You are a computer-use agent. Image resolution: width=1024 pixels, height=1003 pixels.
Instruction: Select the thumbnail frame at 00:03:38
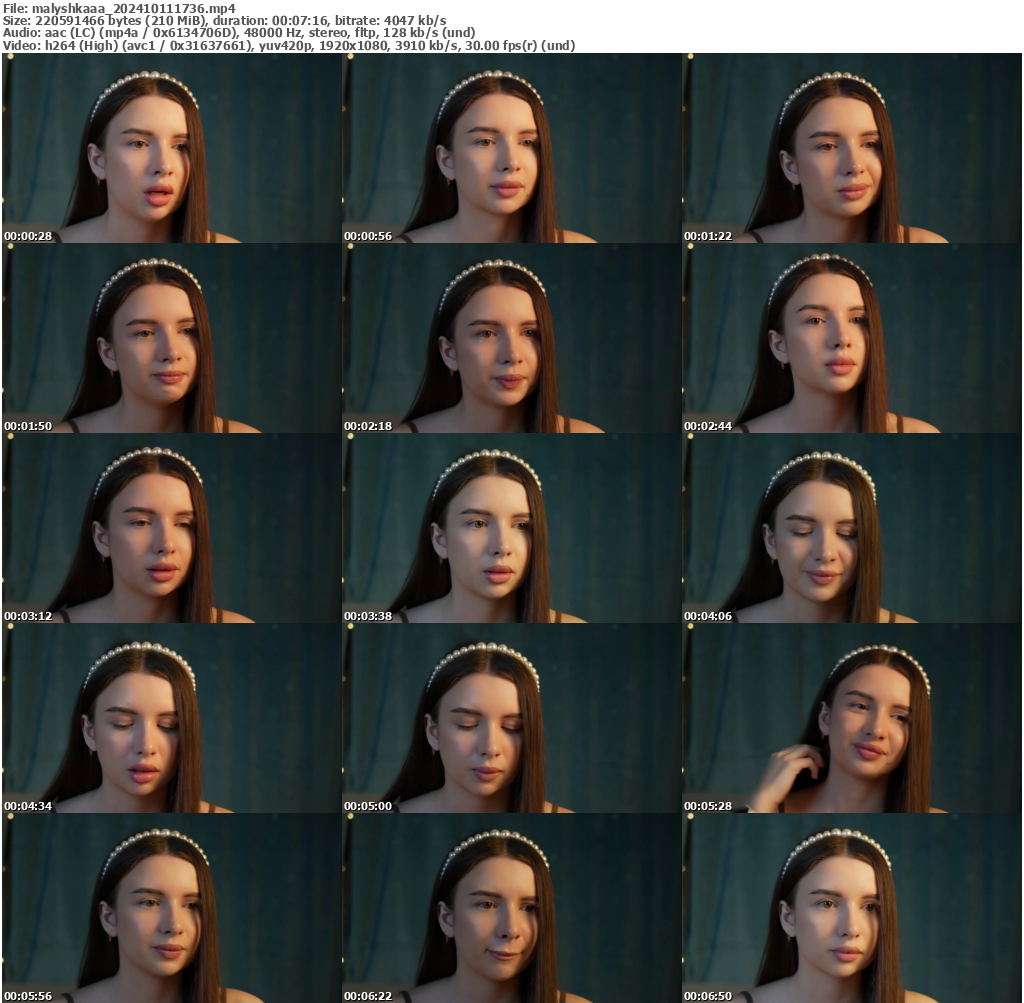pyautogui.click(x=512, y=528)
